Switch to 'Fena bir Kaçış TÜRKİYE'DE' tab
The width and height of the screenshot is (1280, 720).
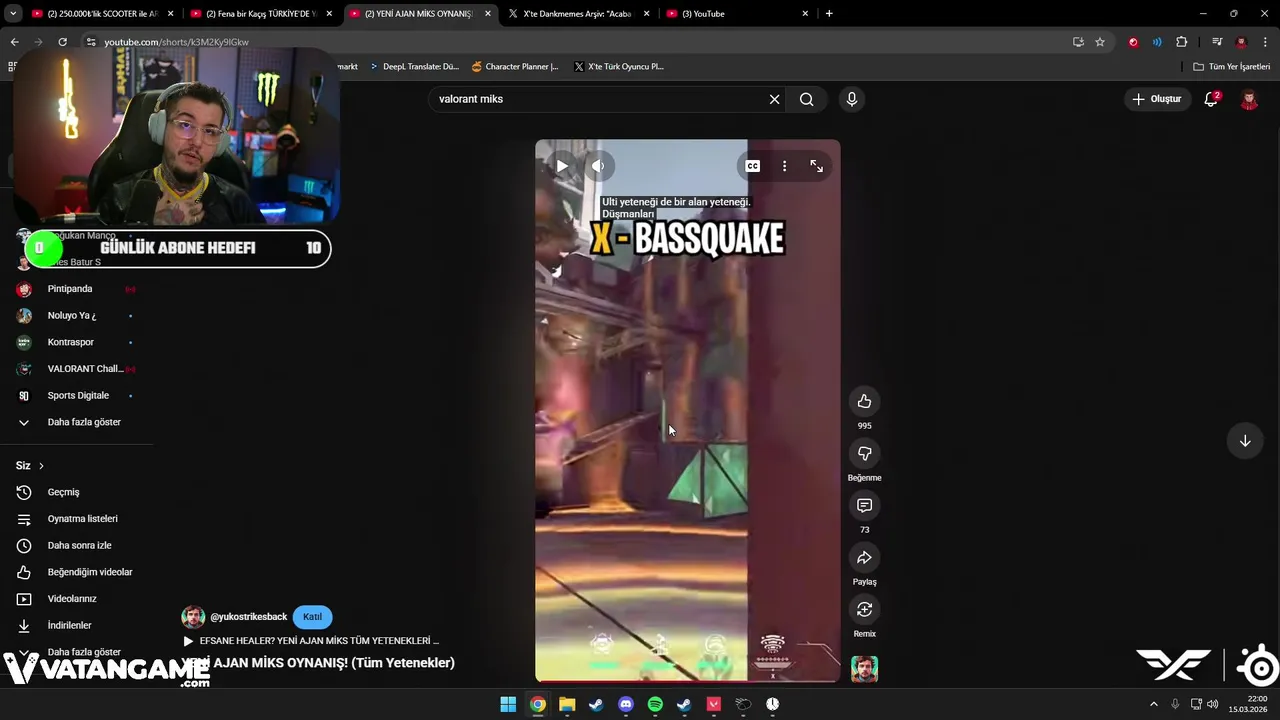pyautogui.click(x=261, y=14)
